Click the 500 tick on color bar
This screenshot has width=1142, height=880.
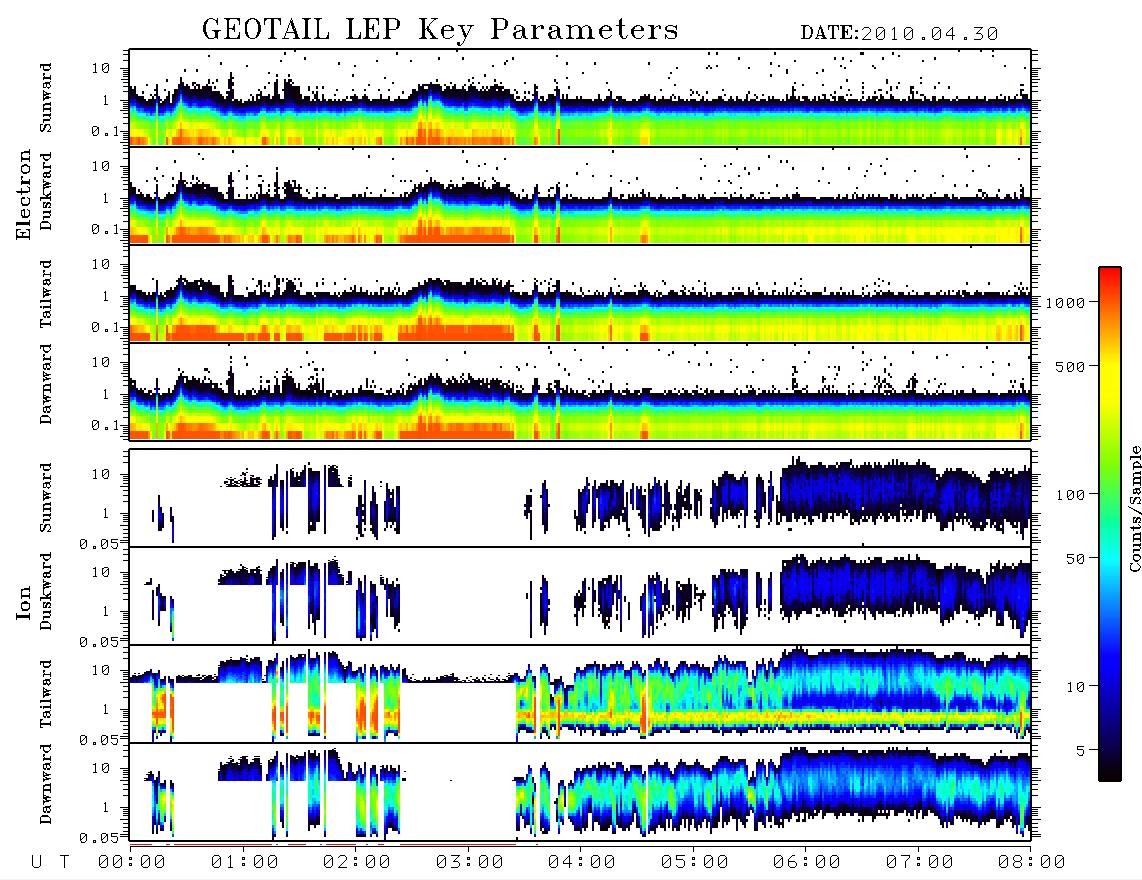[1070, 366]
